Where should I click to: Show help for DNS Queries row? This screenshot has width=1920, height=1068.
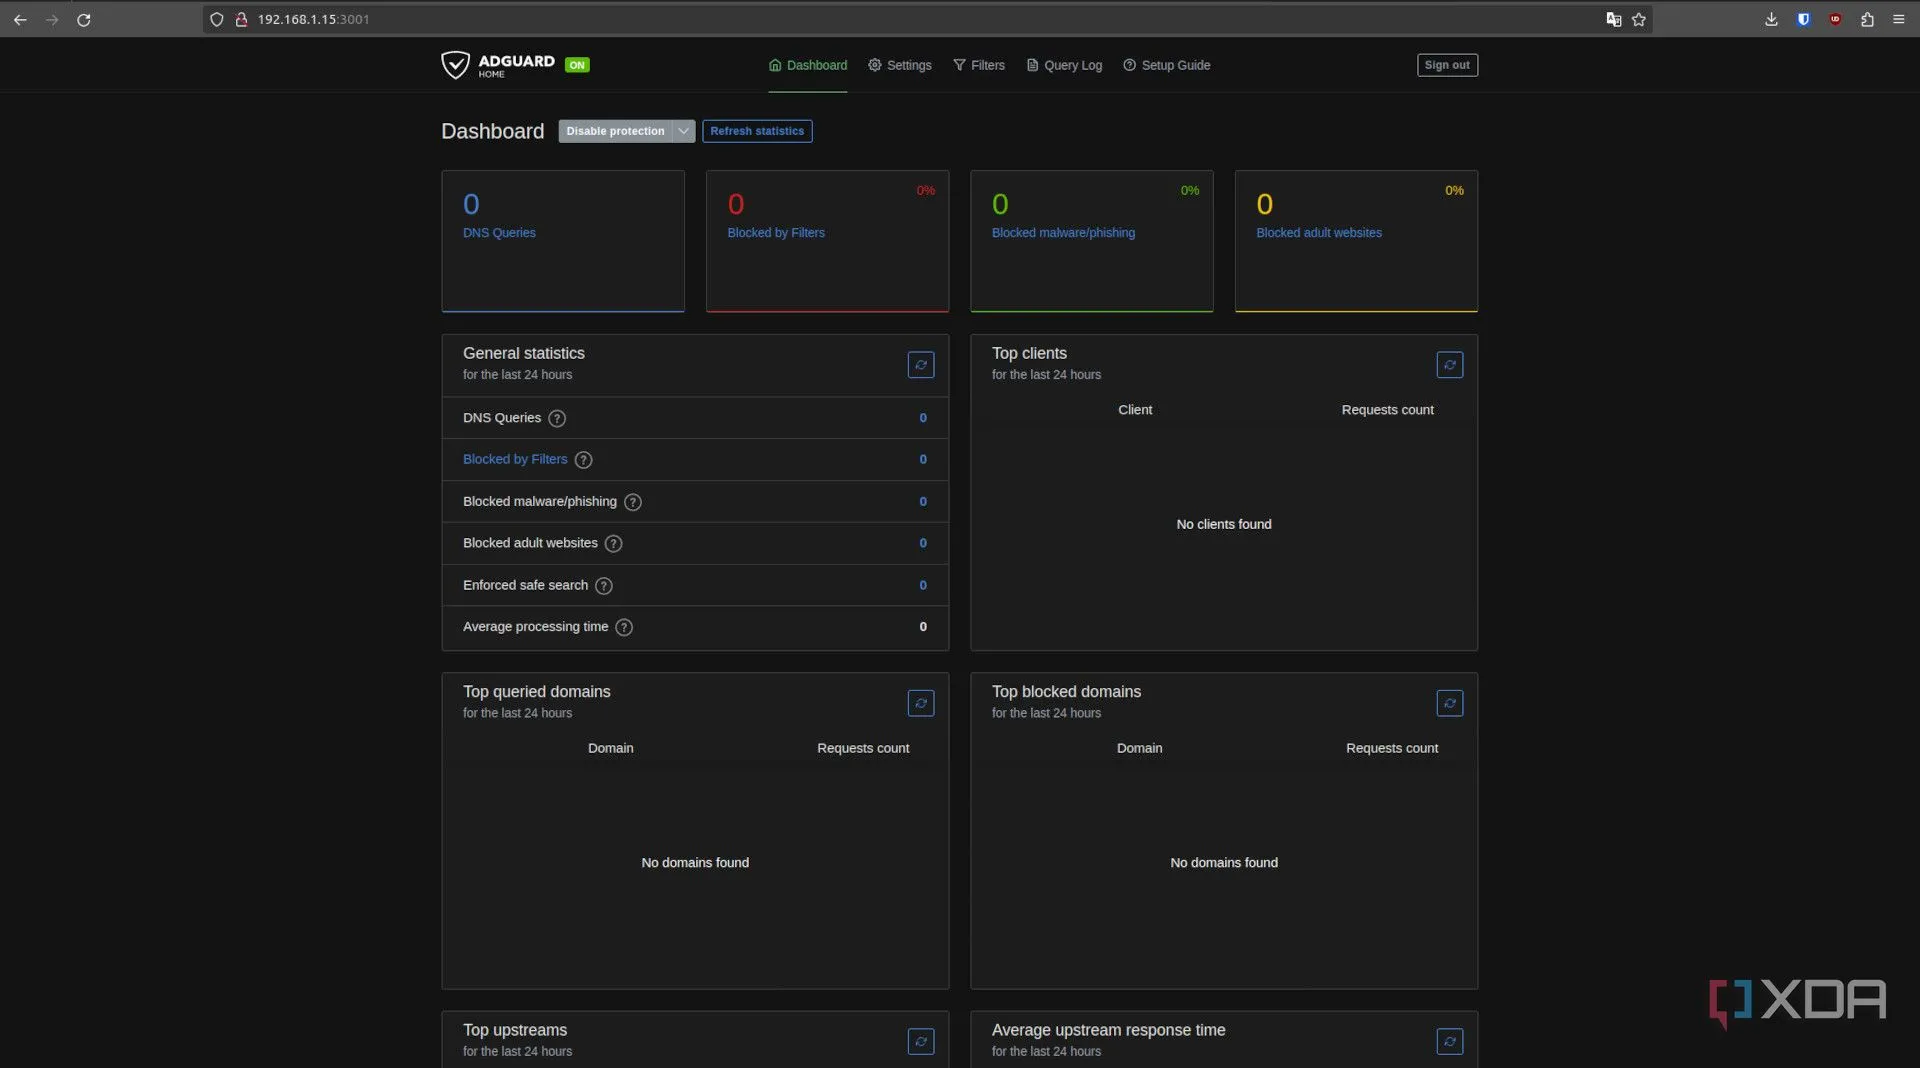(557, 418)
